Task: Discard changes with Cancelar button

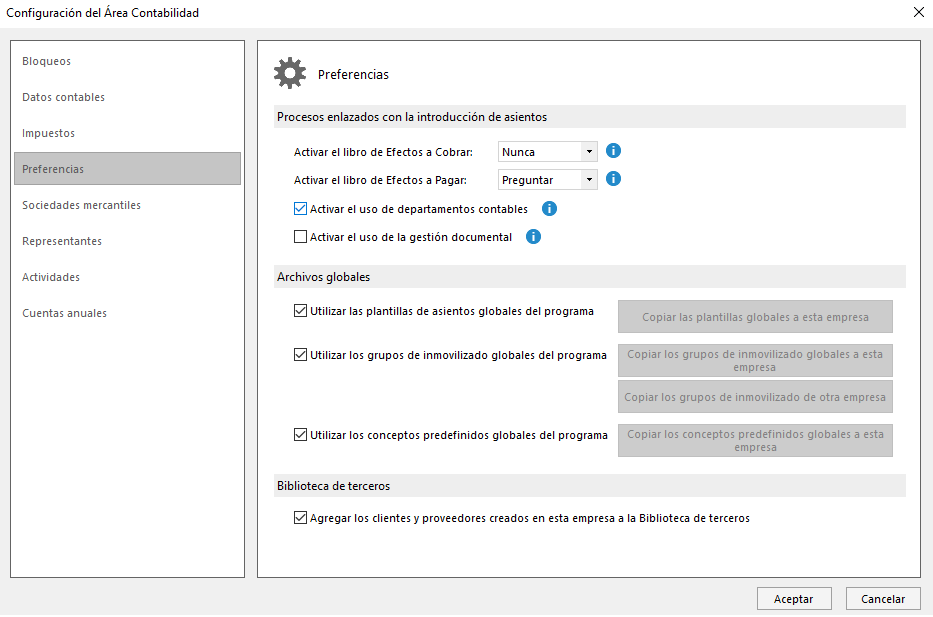Action: tap(883, 599)
